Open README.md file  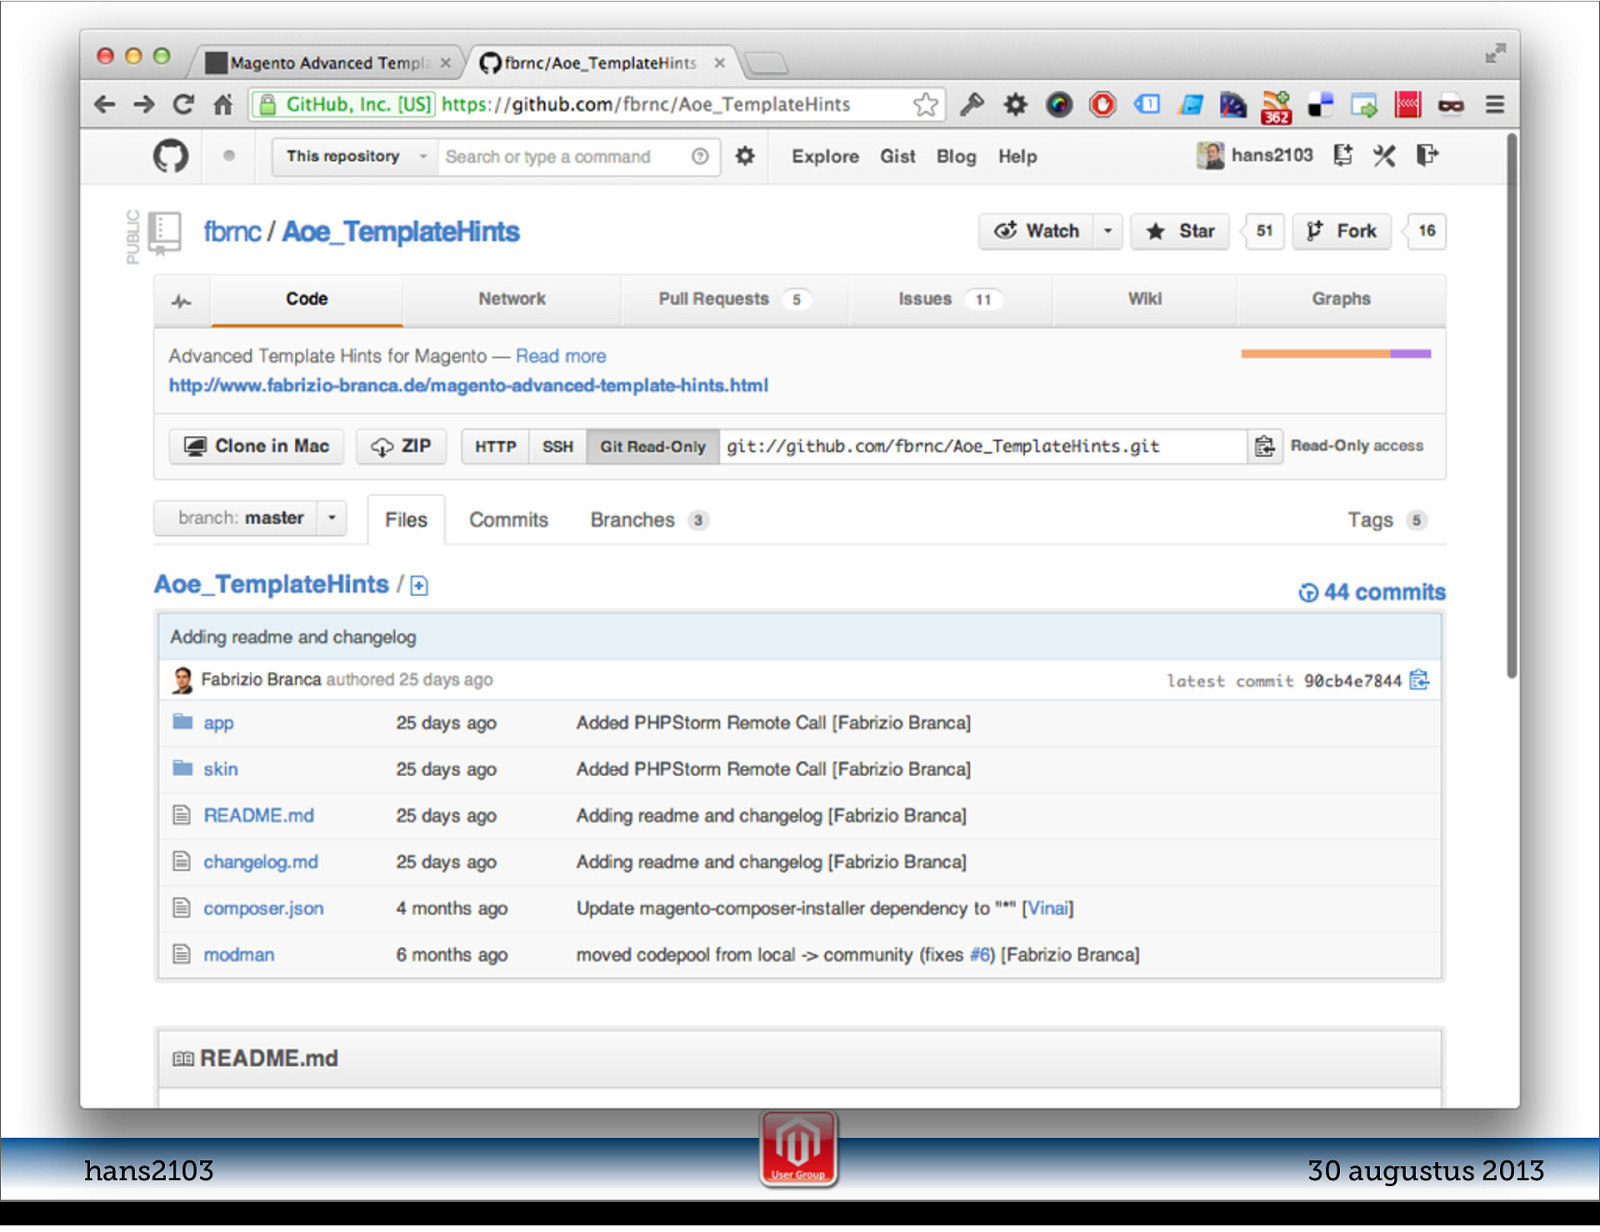[259, 815]
